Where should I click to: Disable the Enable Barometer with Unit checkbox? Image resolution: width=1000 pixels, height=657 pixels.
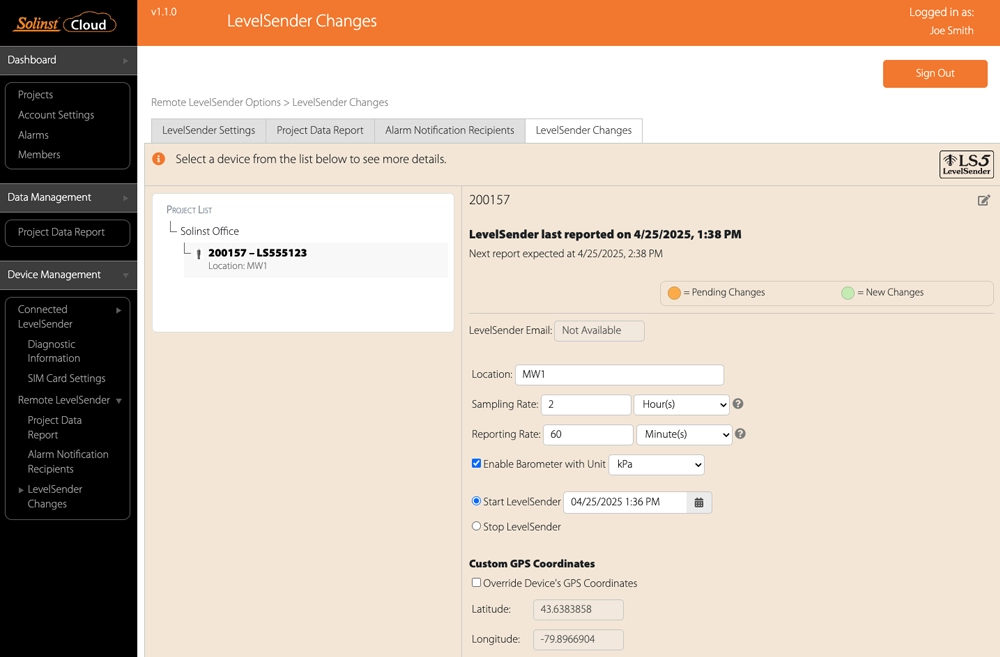[x=476, y=463]
